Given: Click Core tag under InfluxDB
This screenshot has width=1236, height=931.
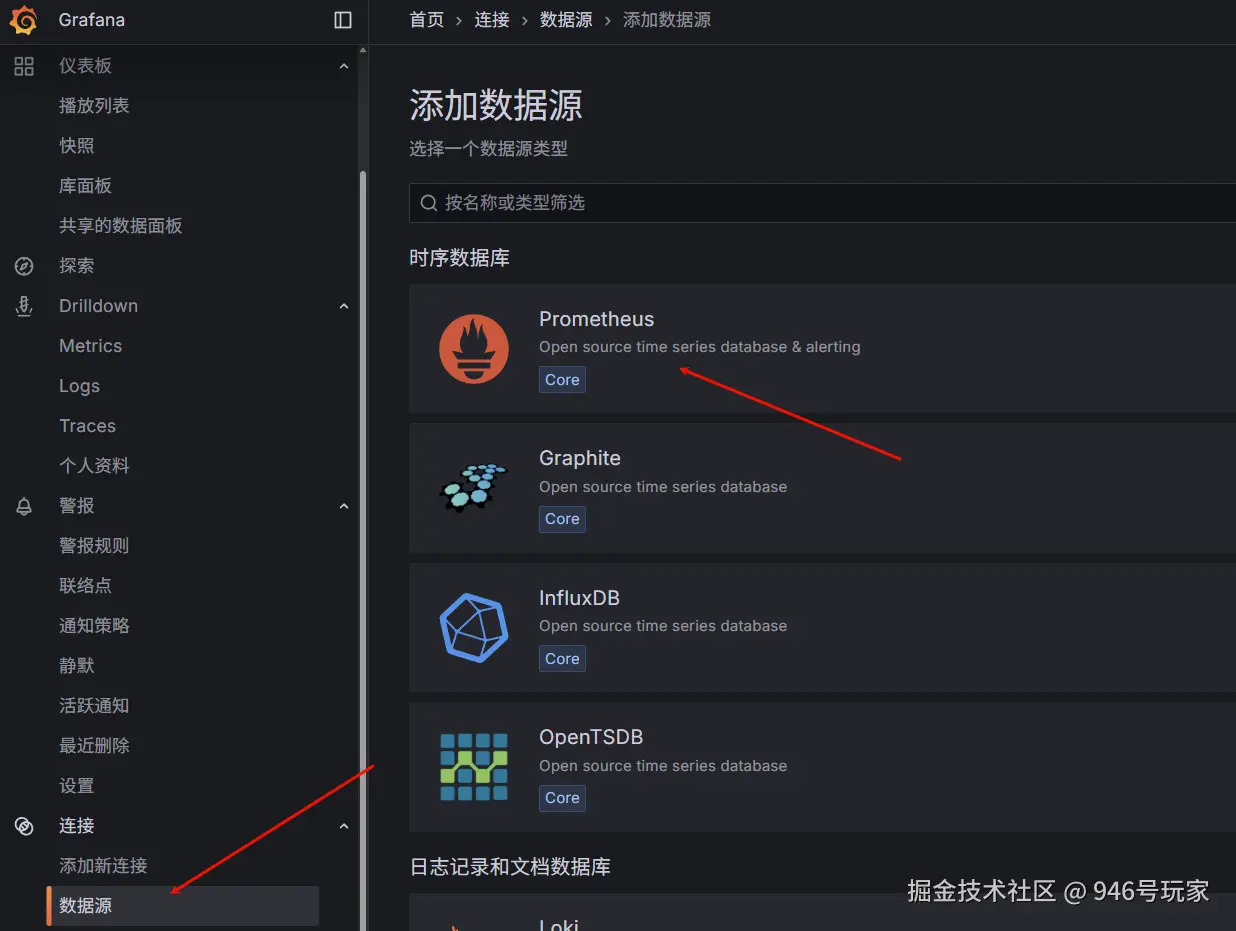Looking at the screenshot, I should point(562,659).
